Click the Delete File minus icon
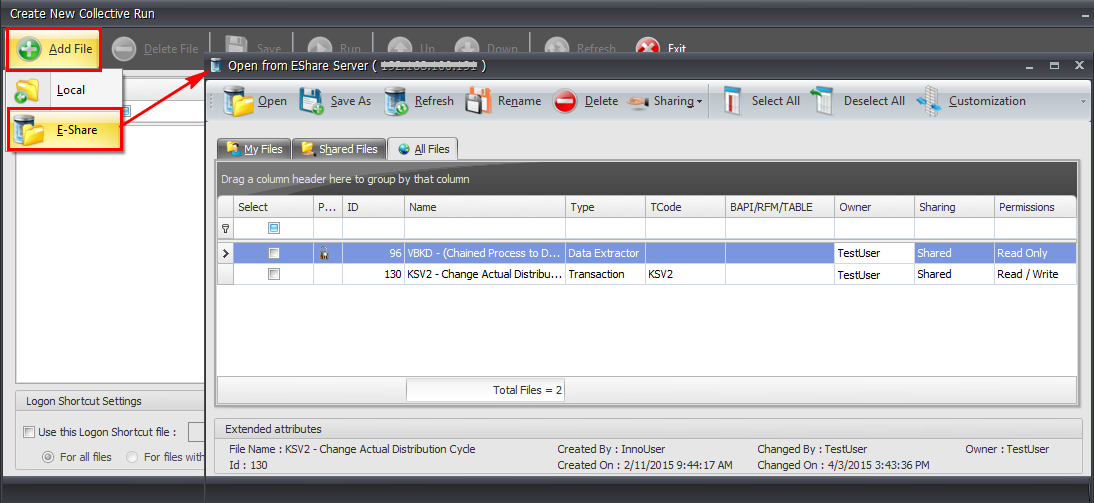 [123, 50]
